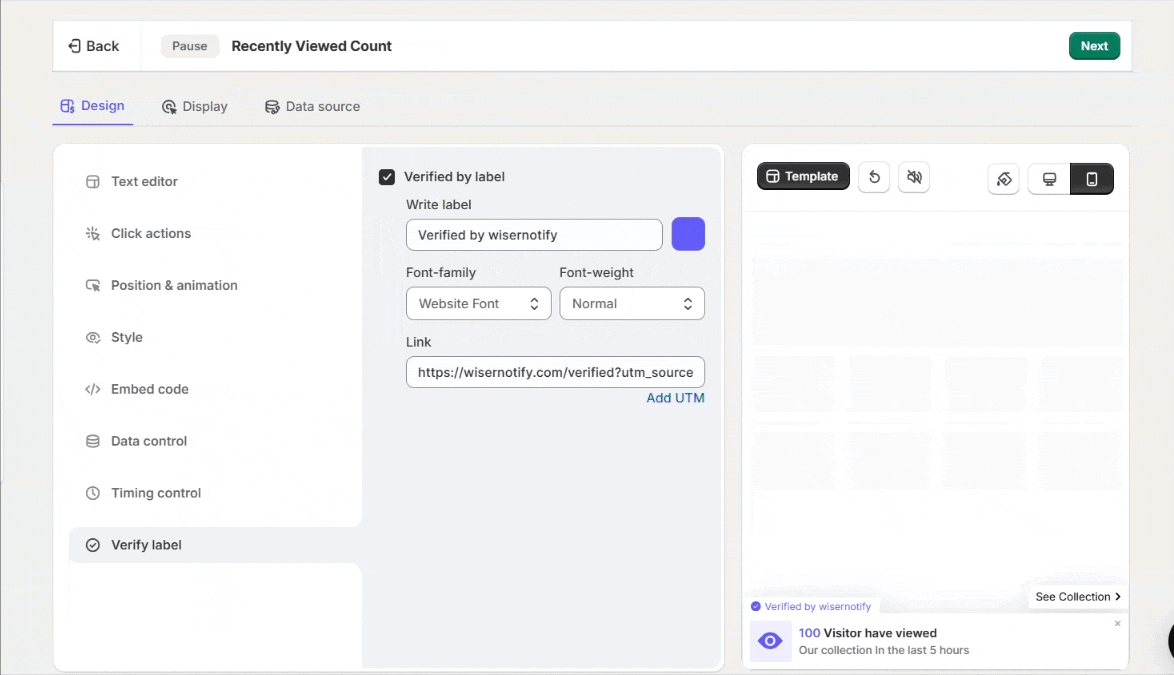Click the "100 Visitor have viewed" text
Viewport: 1174px width, 675px height.
[x=868, y=633]
